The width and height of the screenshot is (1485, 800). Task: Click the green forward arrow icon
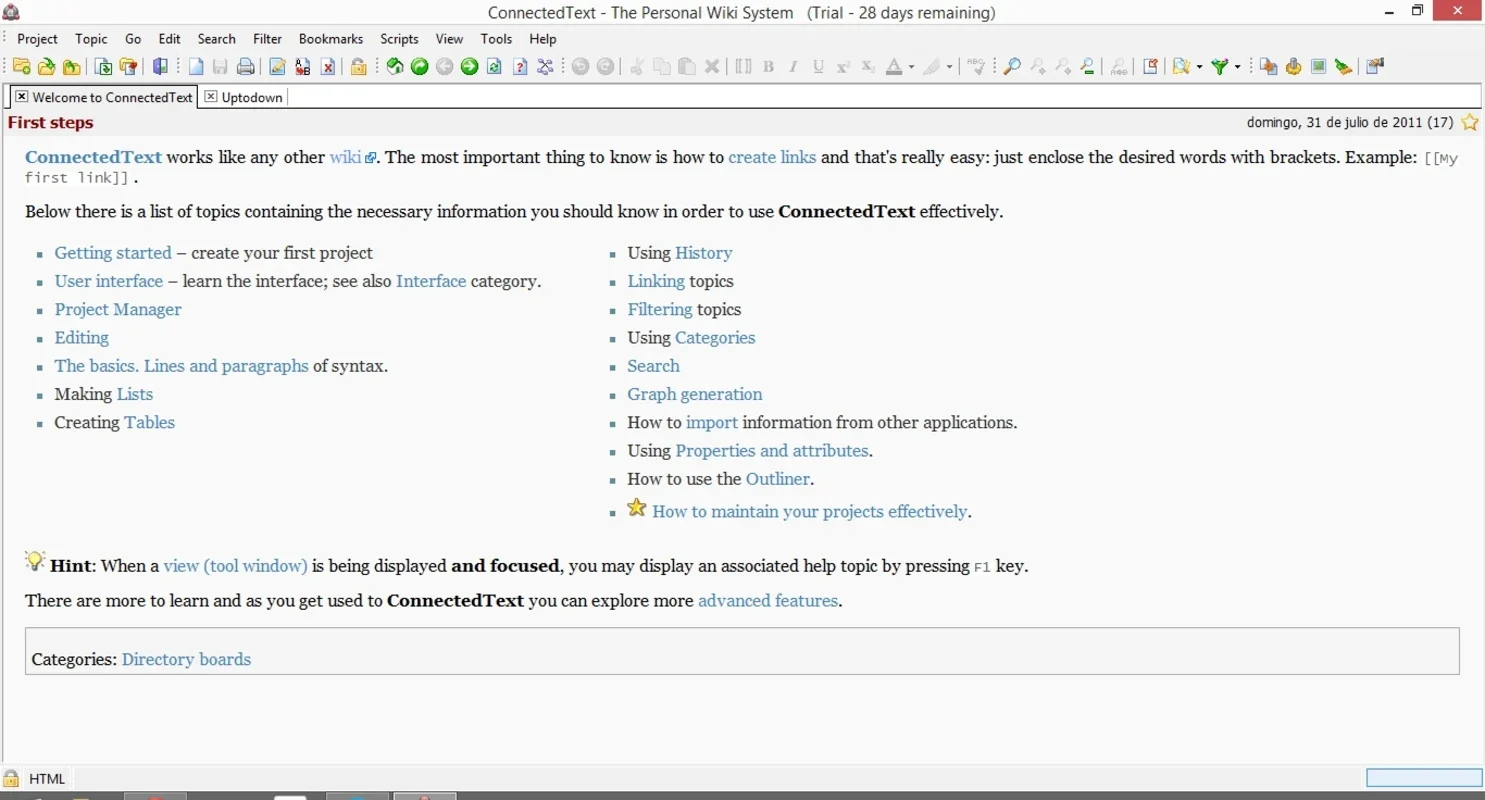469,67
